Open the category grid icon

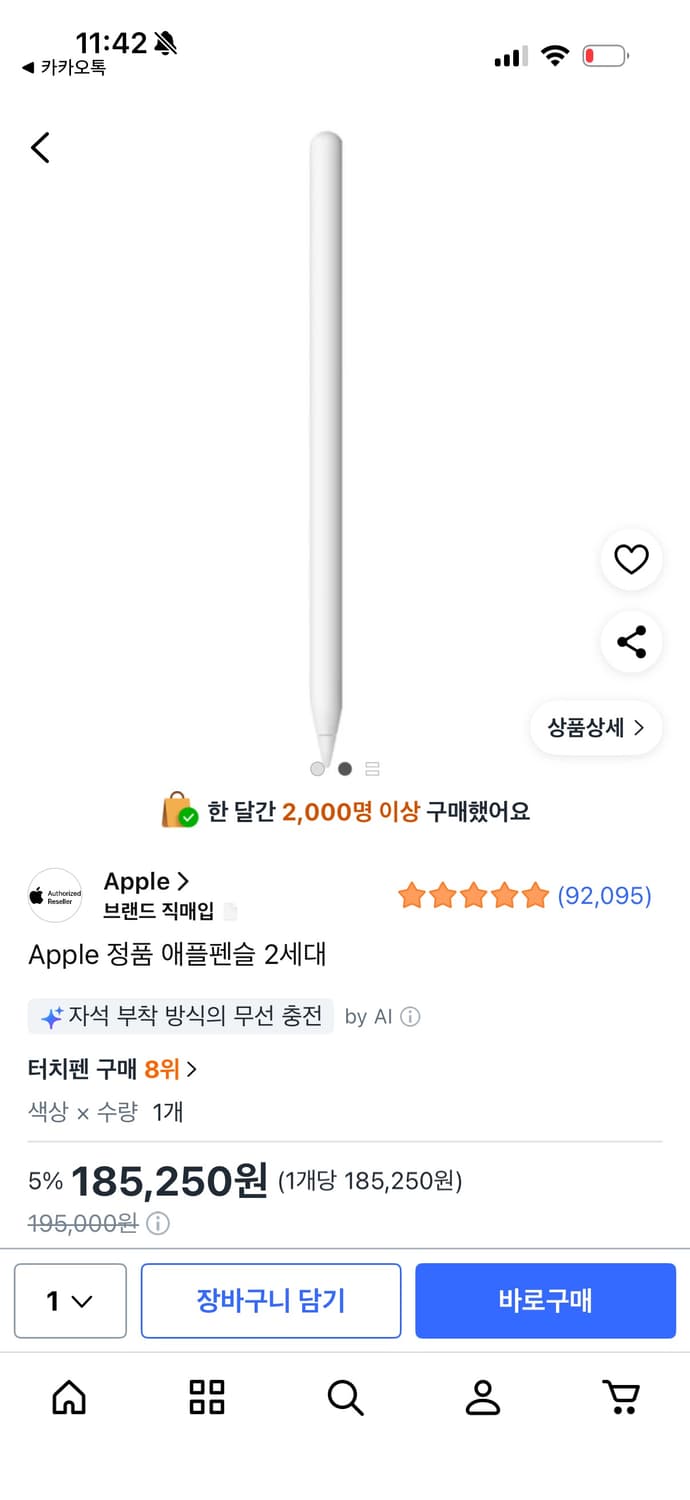[205, 1399]
